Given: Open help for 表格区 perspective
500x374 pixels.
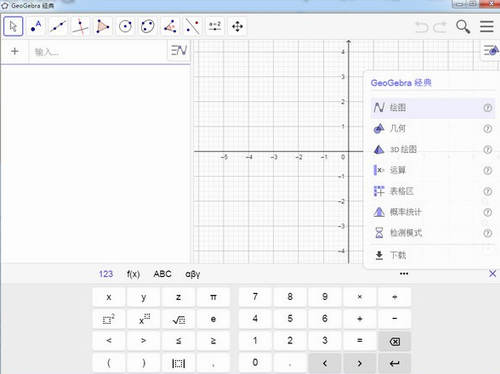Looking at the screenshot, I should pyautogui.click(x=487, y=191).
